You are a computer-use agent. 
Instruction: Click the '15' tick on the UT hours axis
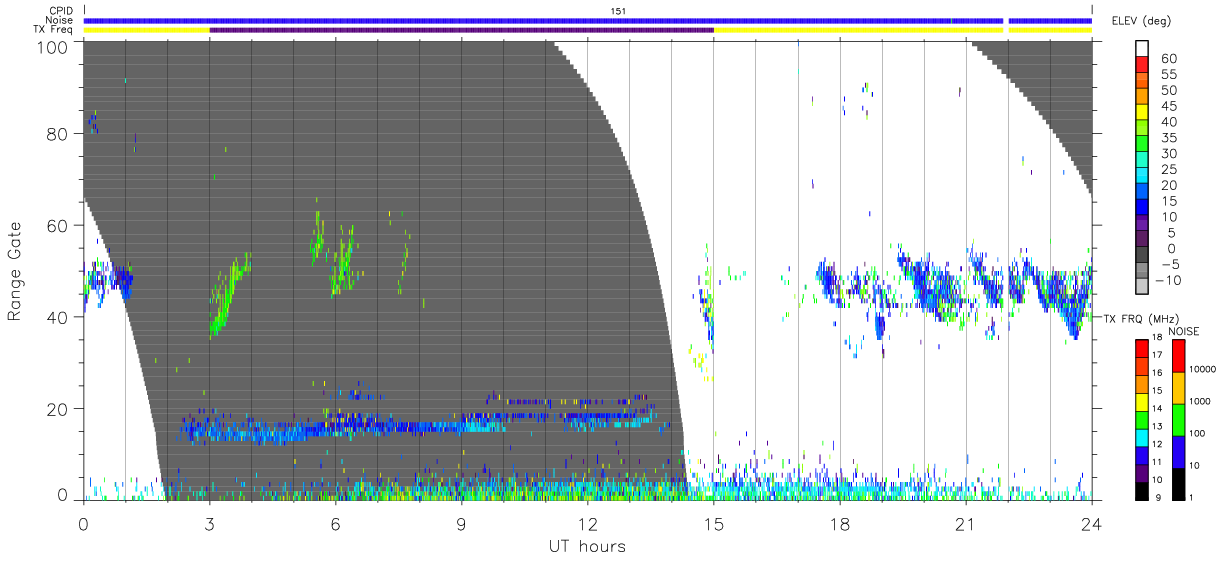[x=714, y=523]
